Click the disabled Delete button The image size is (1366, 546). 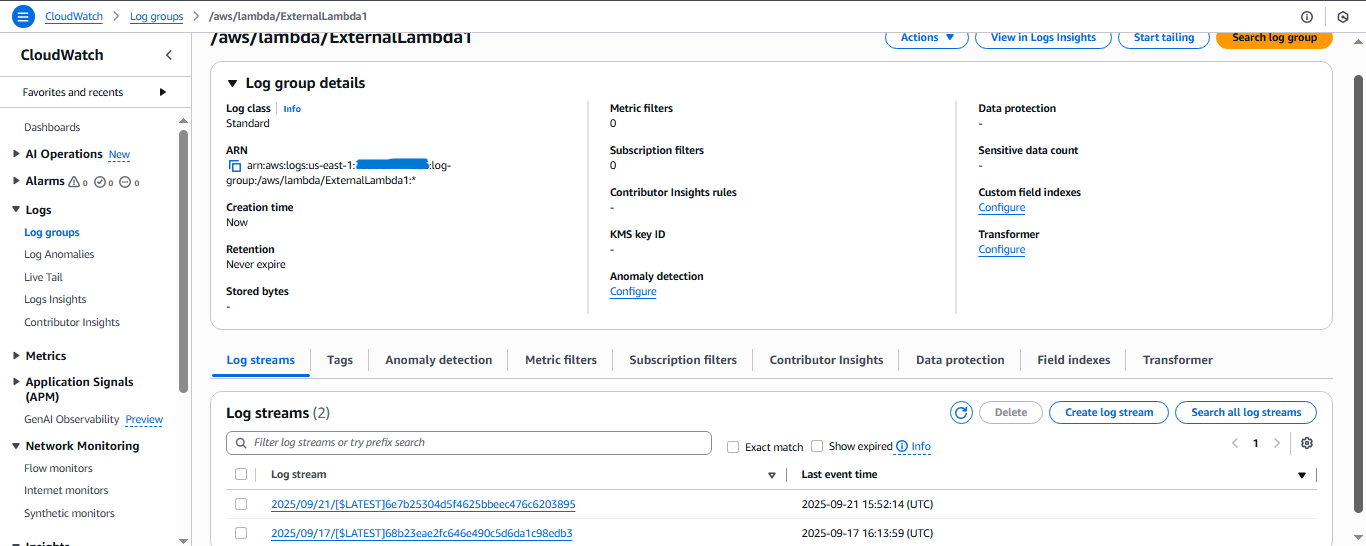tap(1011, 412)
